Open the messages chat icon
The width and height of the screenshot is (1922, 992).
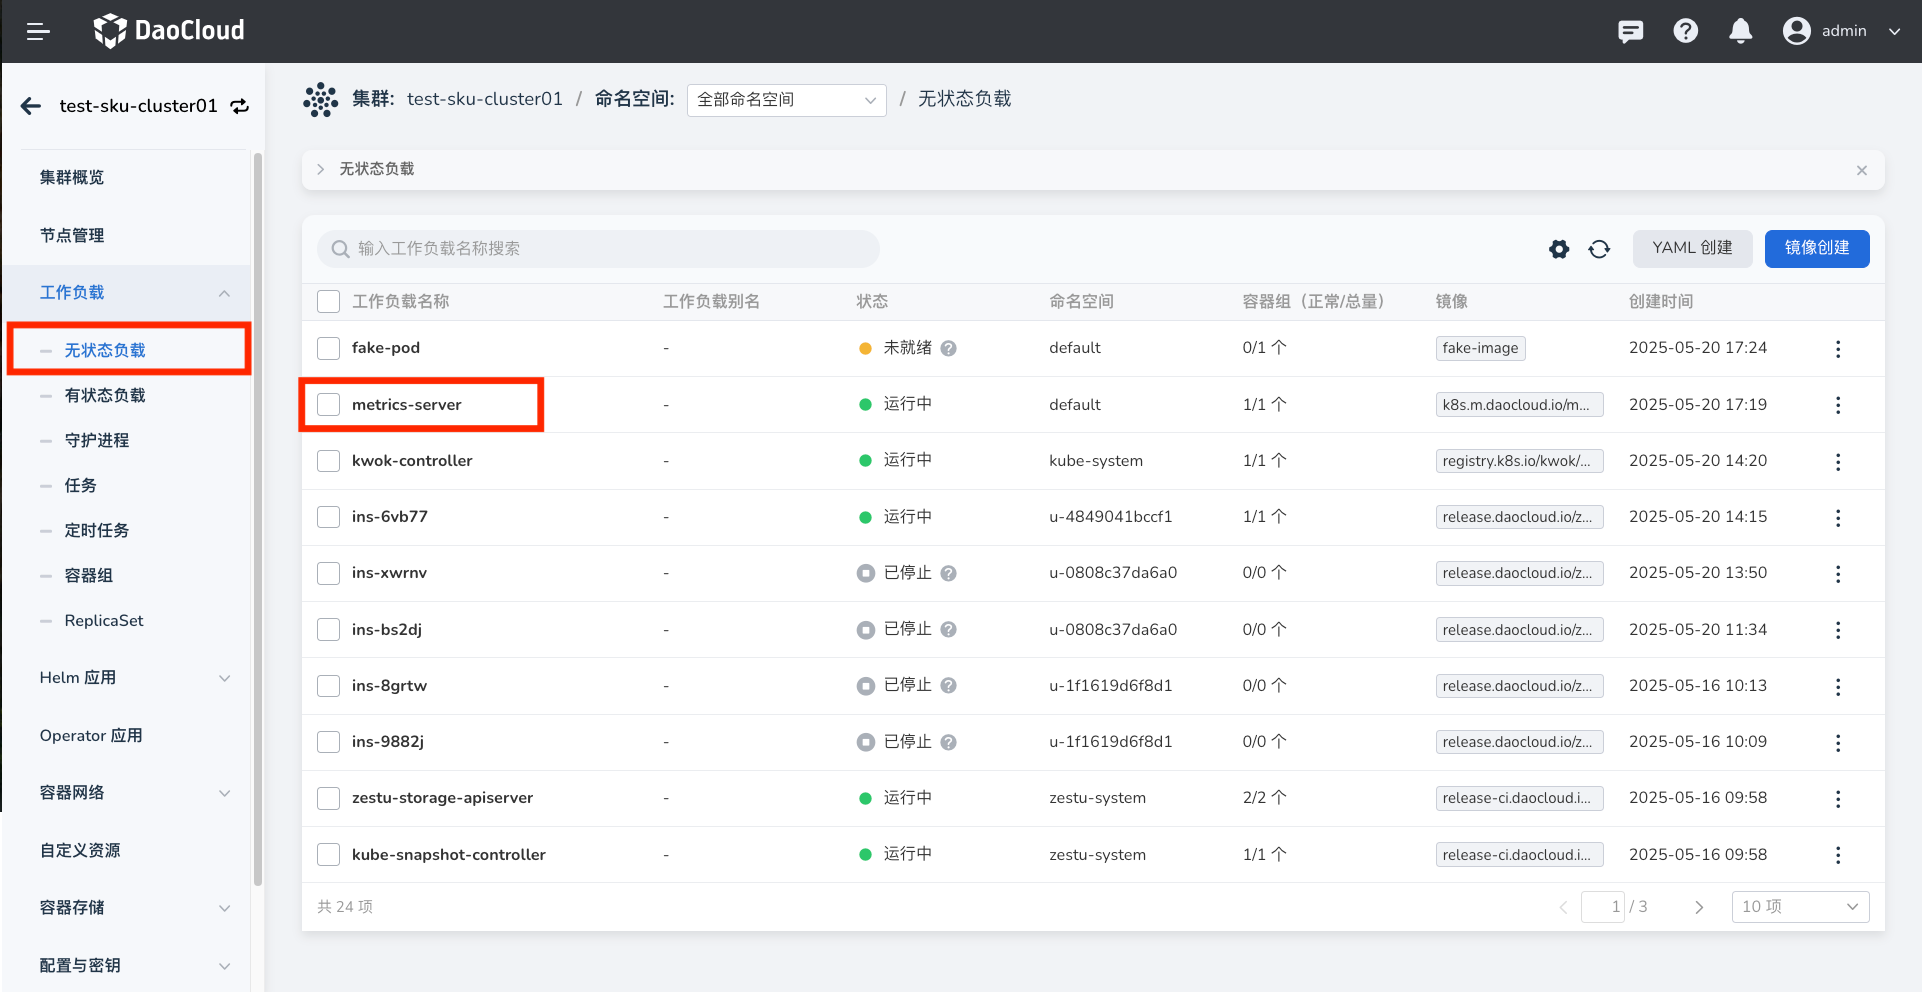pyautogui.click(x=1630, y=31)
